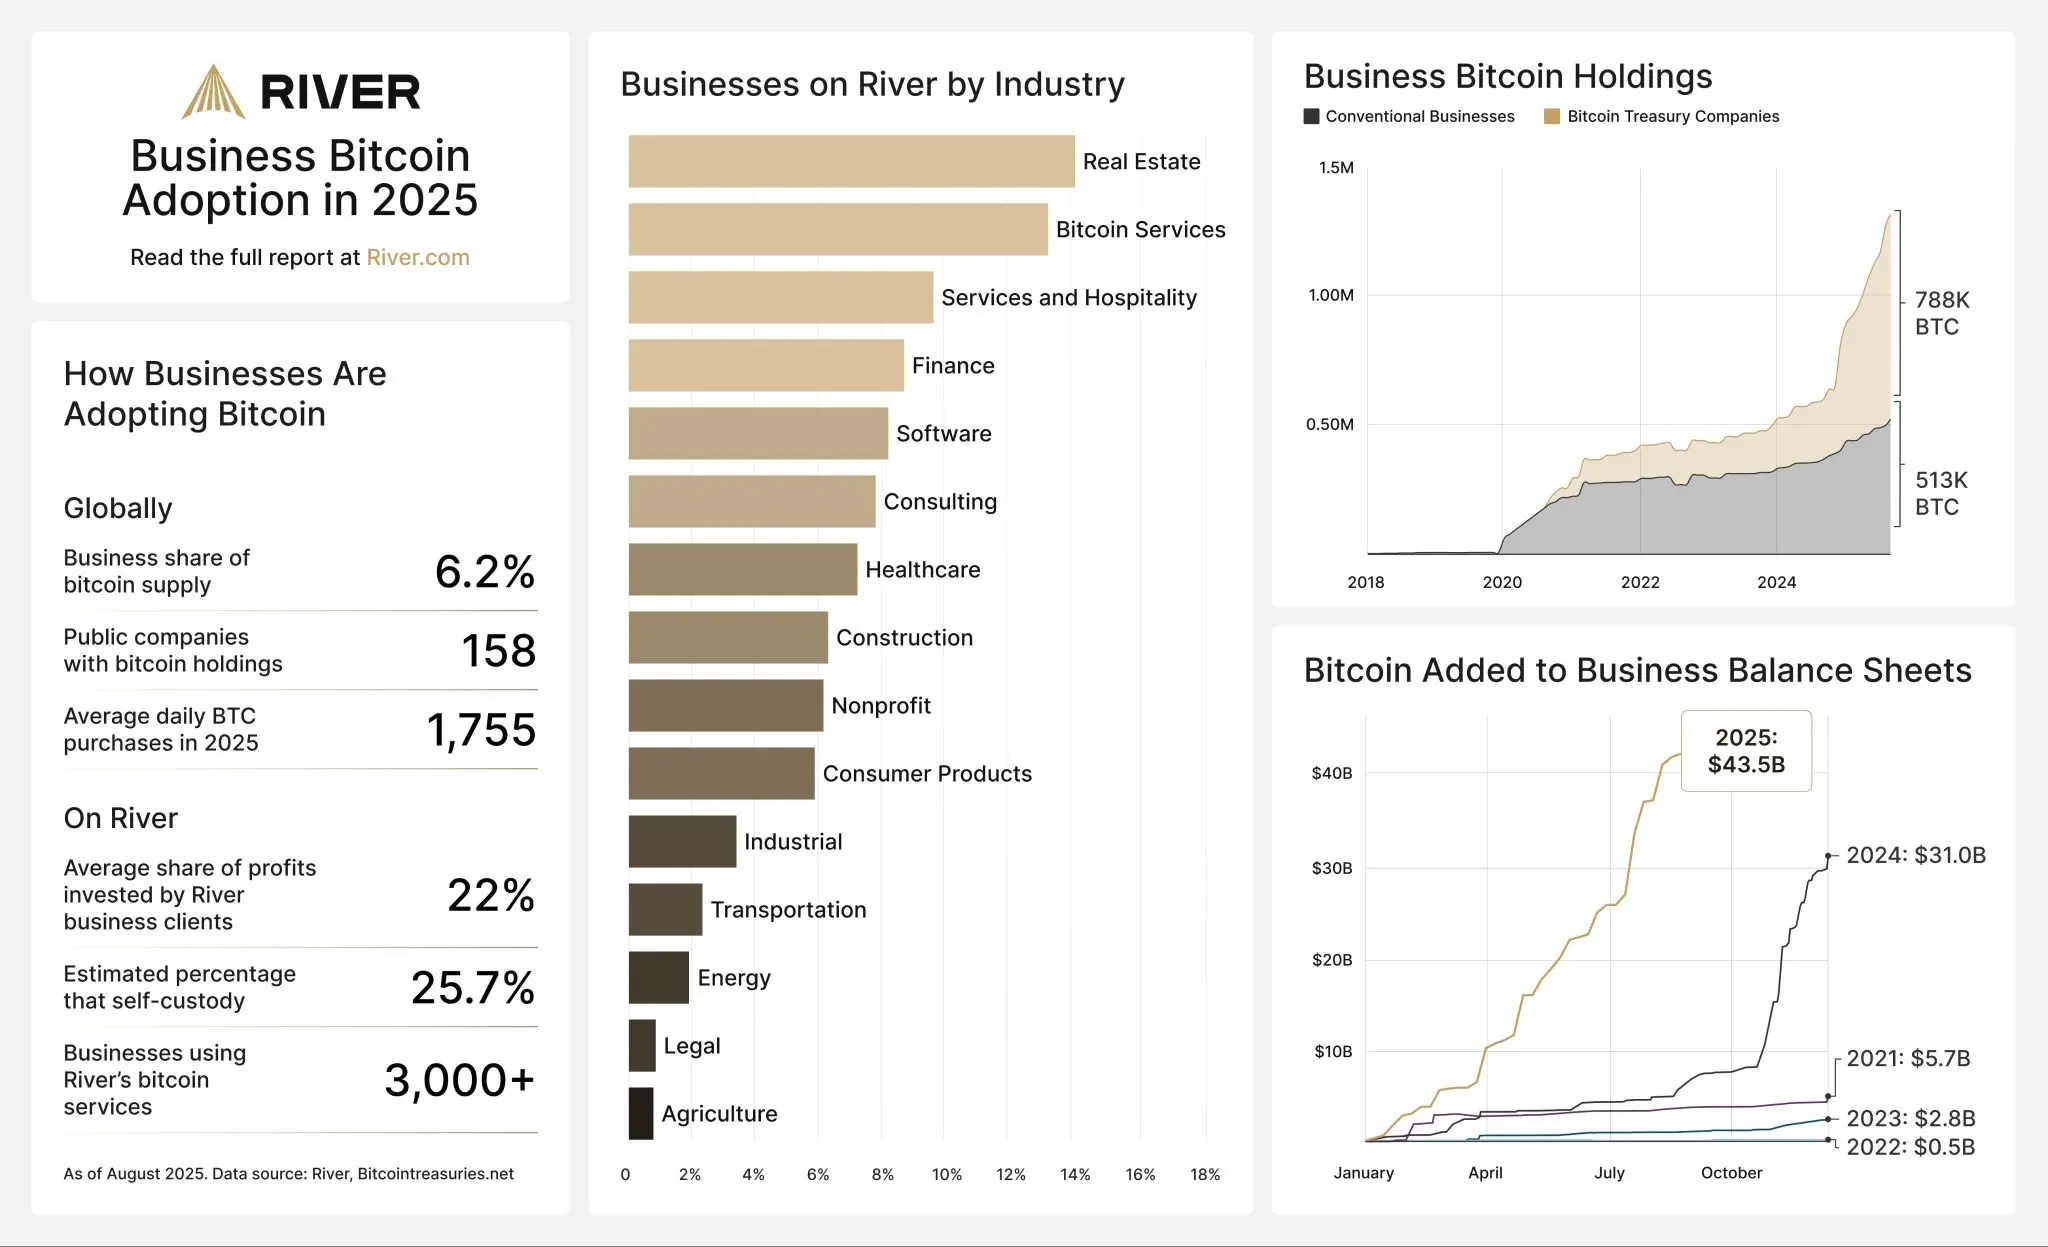Click the 2024 line endpoint dot

tap(1828, 856)
